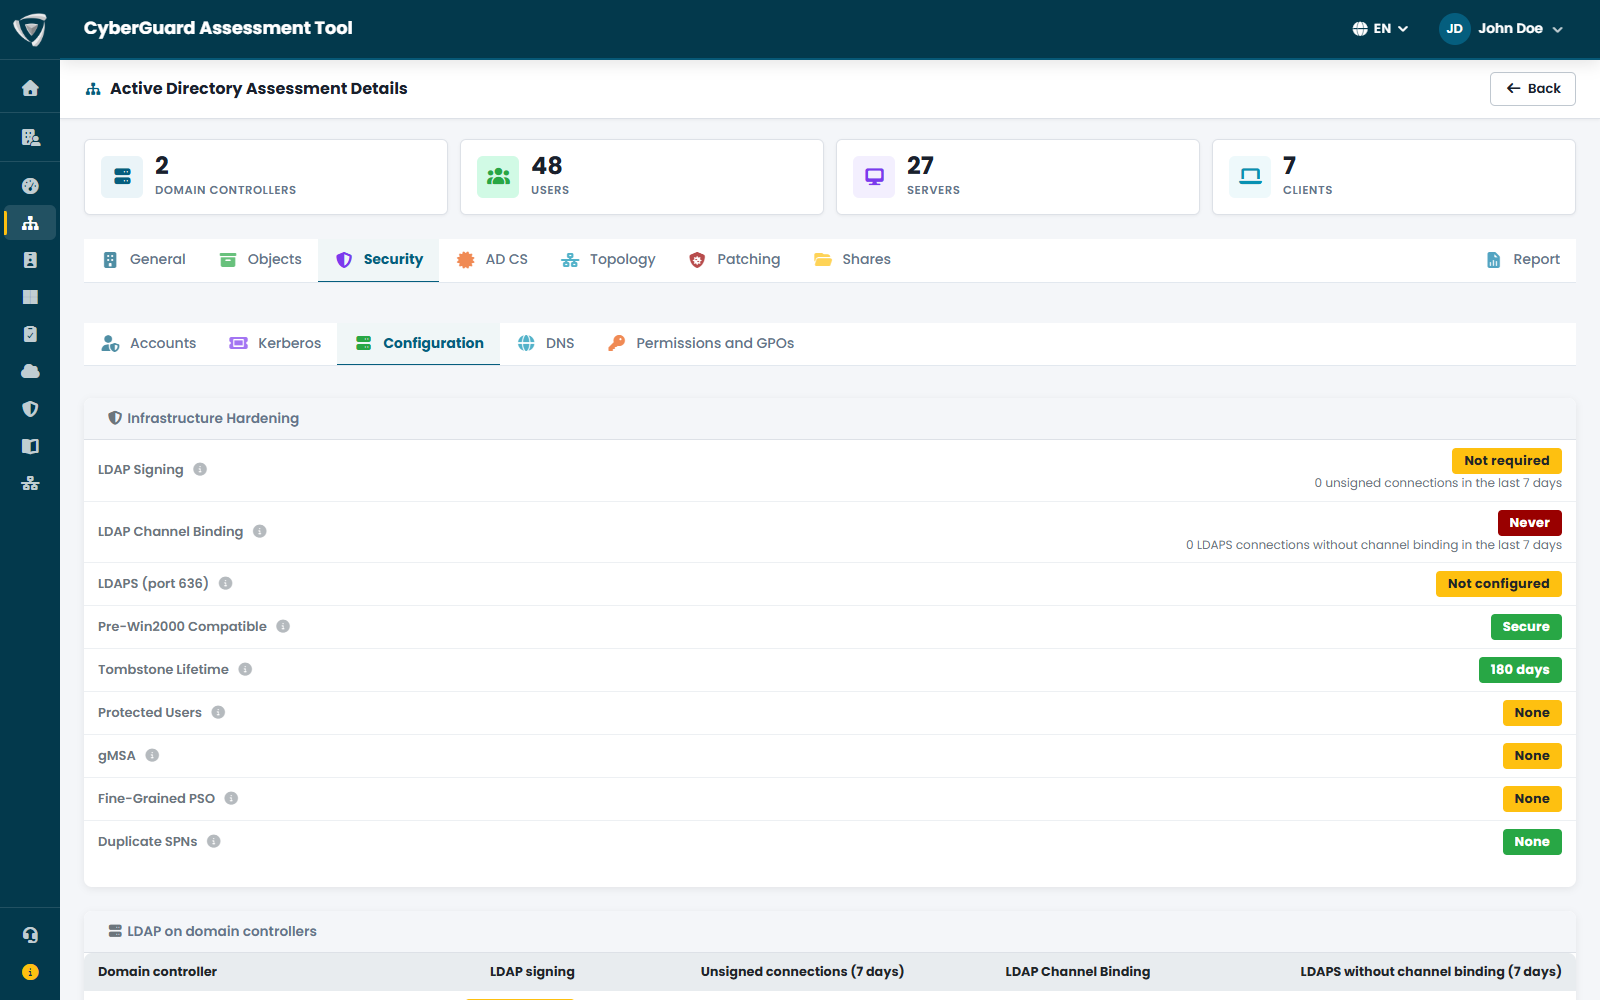The image size is (1600, 1000).
Task: Click the Domain Controllers count card
Action: coord(266,177)
